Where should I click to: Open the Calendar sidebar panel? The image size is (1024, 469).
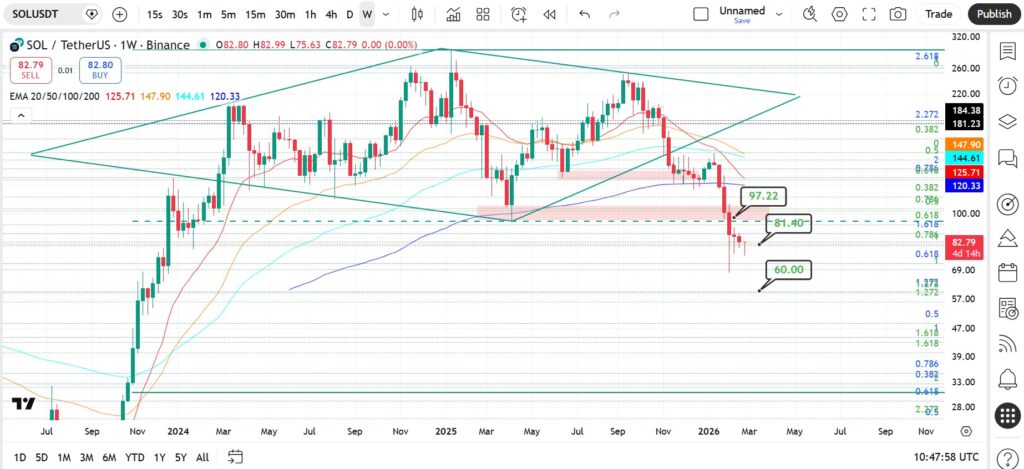(1007, 272)
